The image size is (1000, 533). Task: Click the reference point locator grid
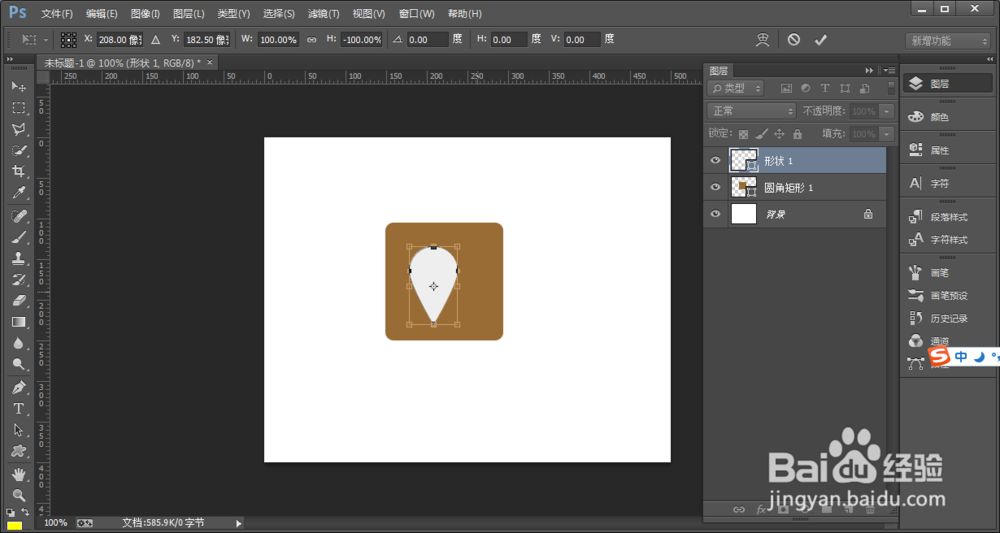coord(69,40)
